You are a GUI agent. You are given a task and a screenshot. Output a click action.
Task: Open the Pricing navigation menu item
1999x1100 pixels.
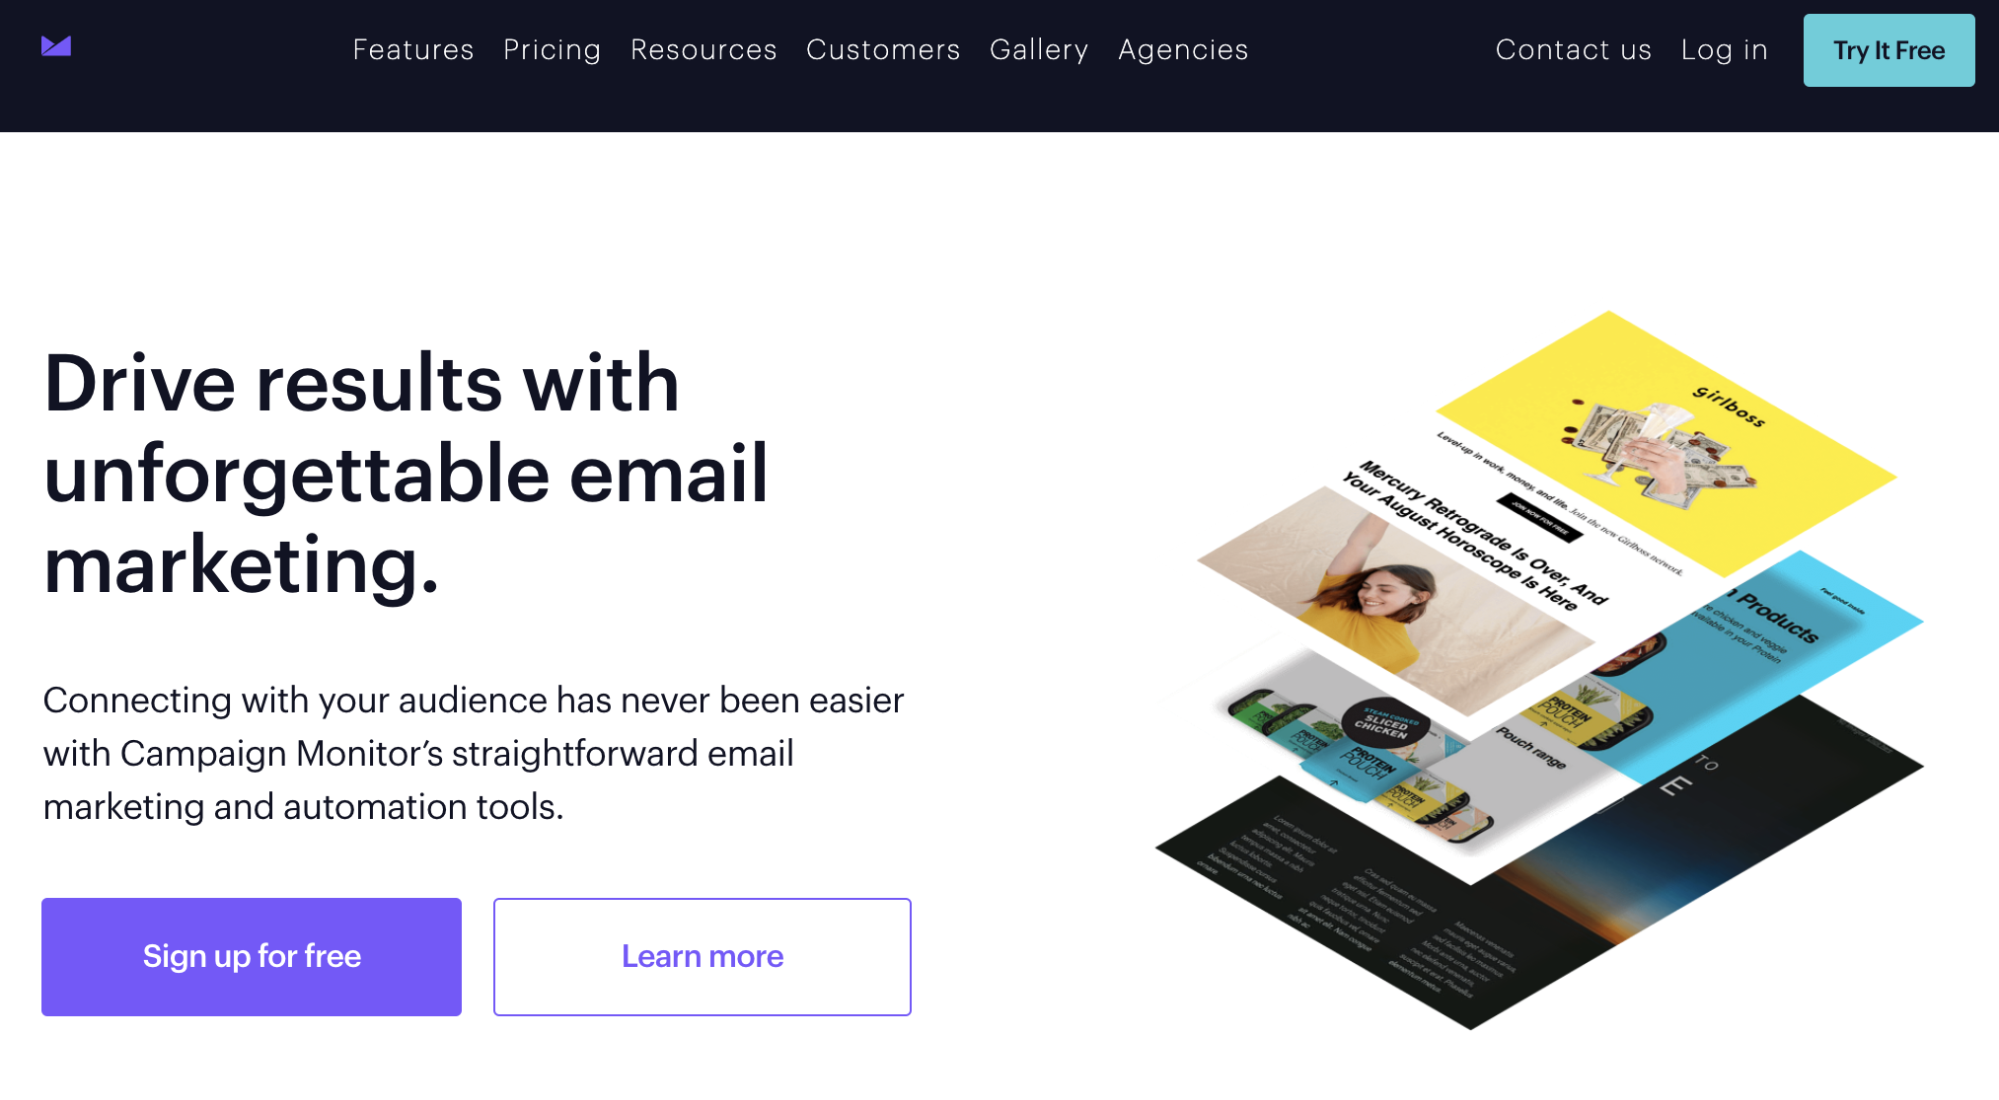pos(551,49)
